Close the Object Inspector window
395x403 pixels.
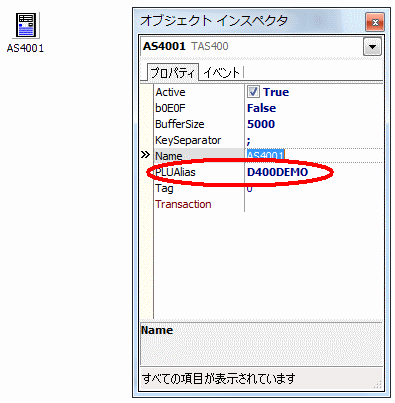click(x=375, y=22)
